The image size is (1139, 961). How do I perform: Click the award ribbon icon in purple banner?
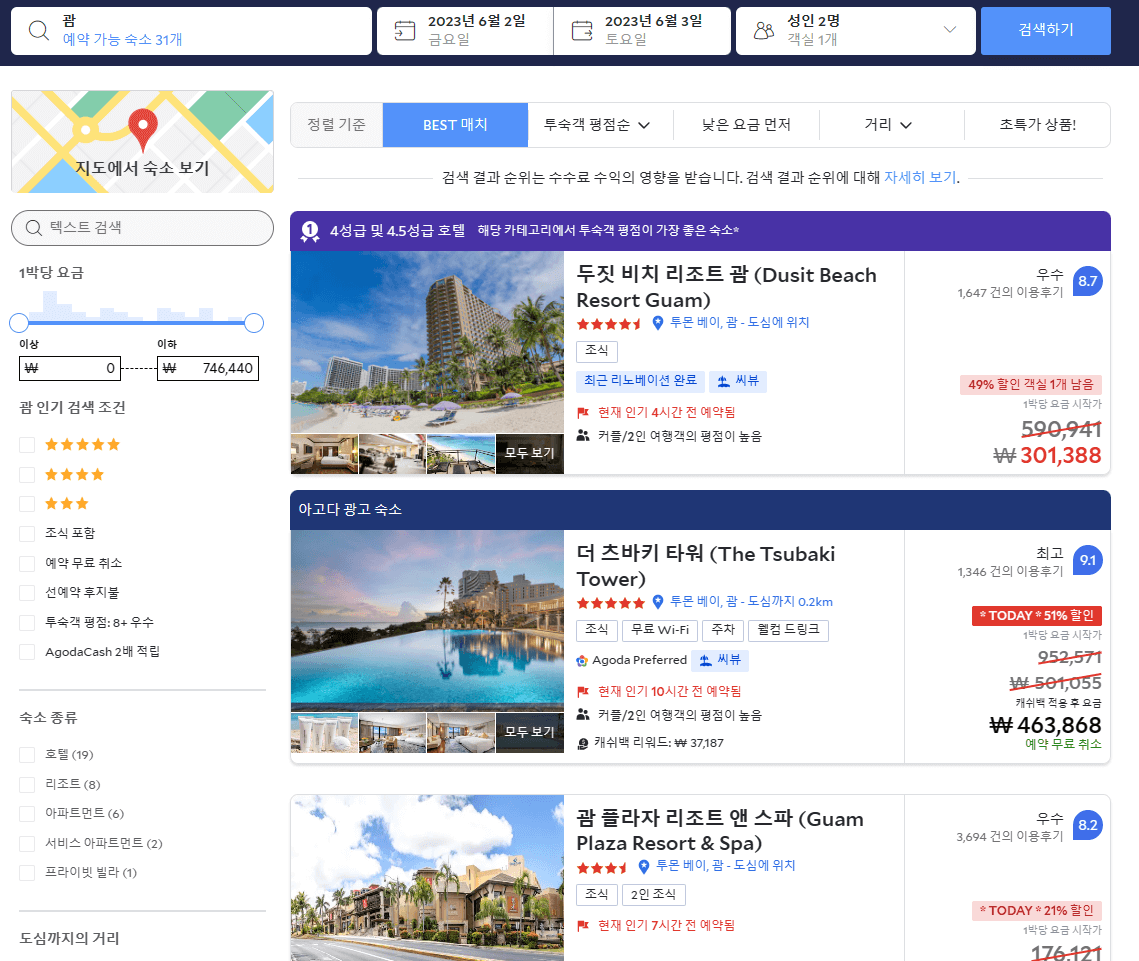[310, 231]
